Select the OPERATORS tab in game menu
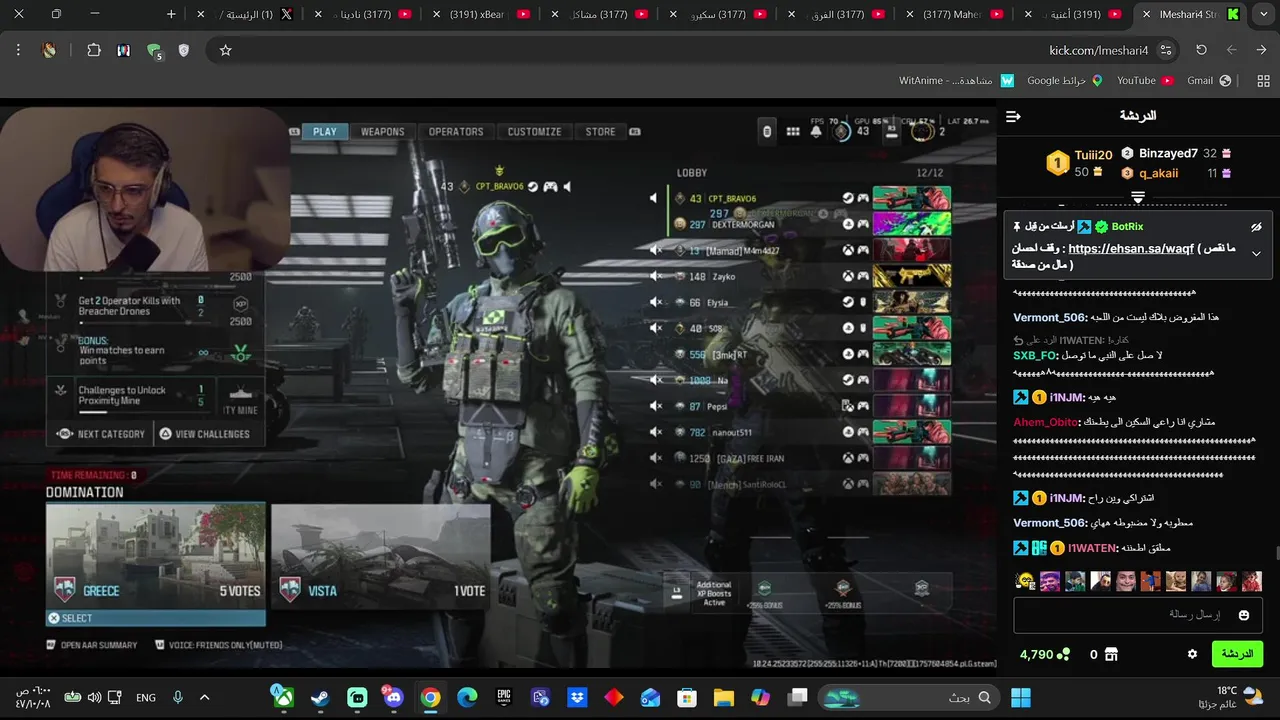The width and height of the screenshot is (1280, 720). [456, 131]
